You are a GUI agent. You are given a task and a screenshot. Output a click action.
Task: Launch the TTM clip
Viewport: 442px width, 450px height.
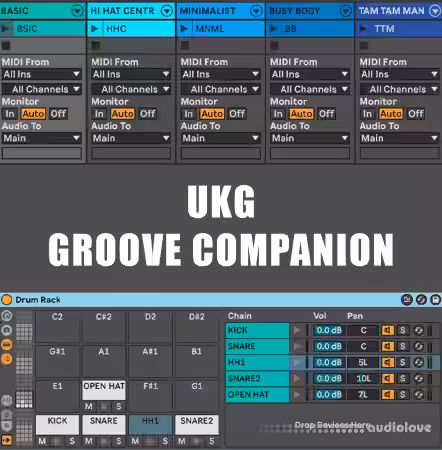(x=363, y=29)
